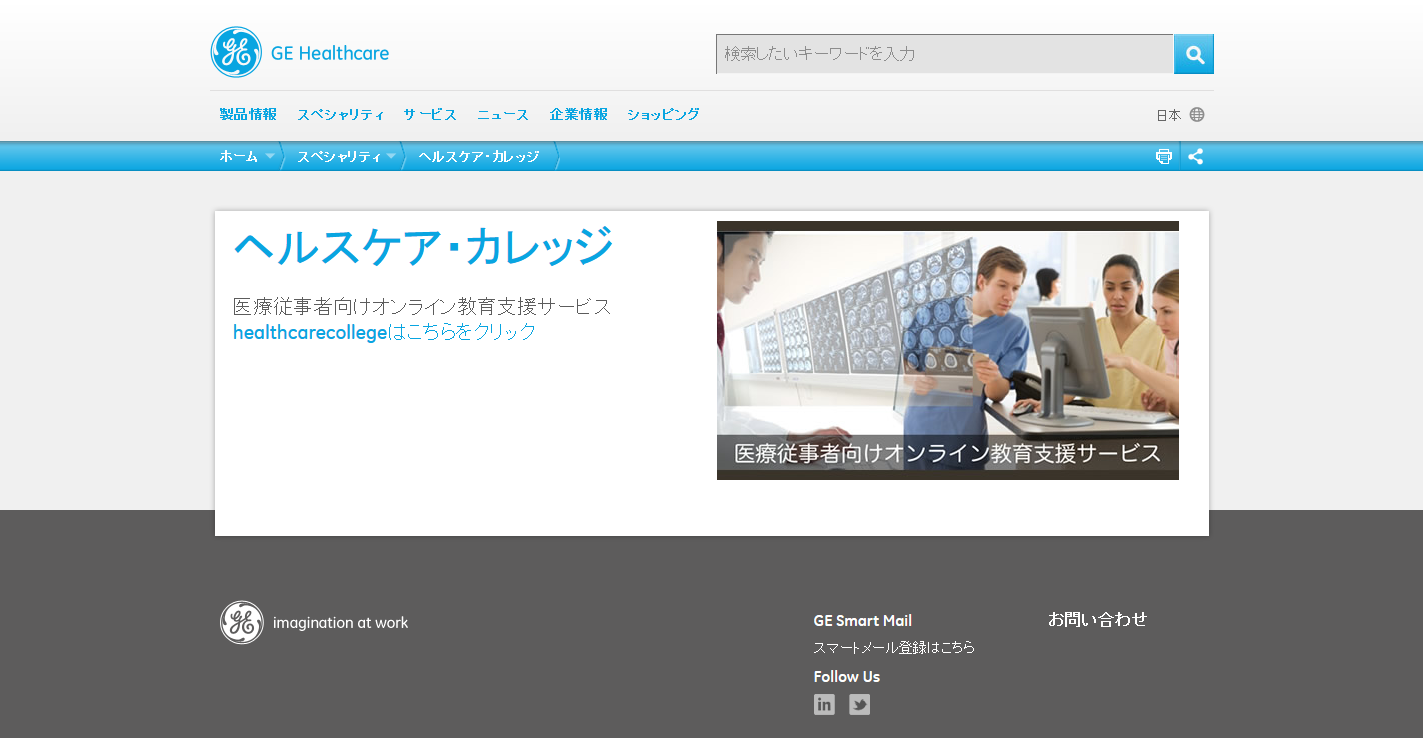
Task: Click the GE Healthcare logo in header
Action: click(x=300, y=52)
